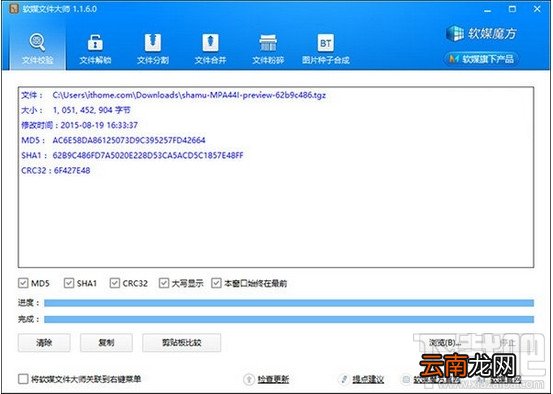Image resolution: width=553 pixels, height=394 pixels.
Task: Open the 文件粉碎 file shredder tool
Action: 268,48
